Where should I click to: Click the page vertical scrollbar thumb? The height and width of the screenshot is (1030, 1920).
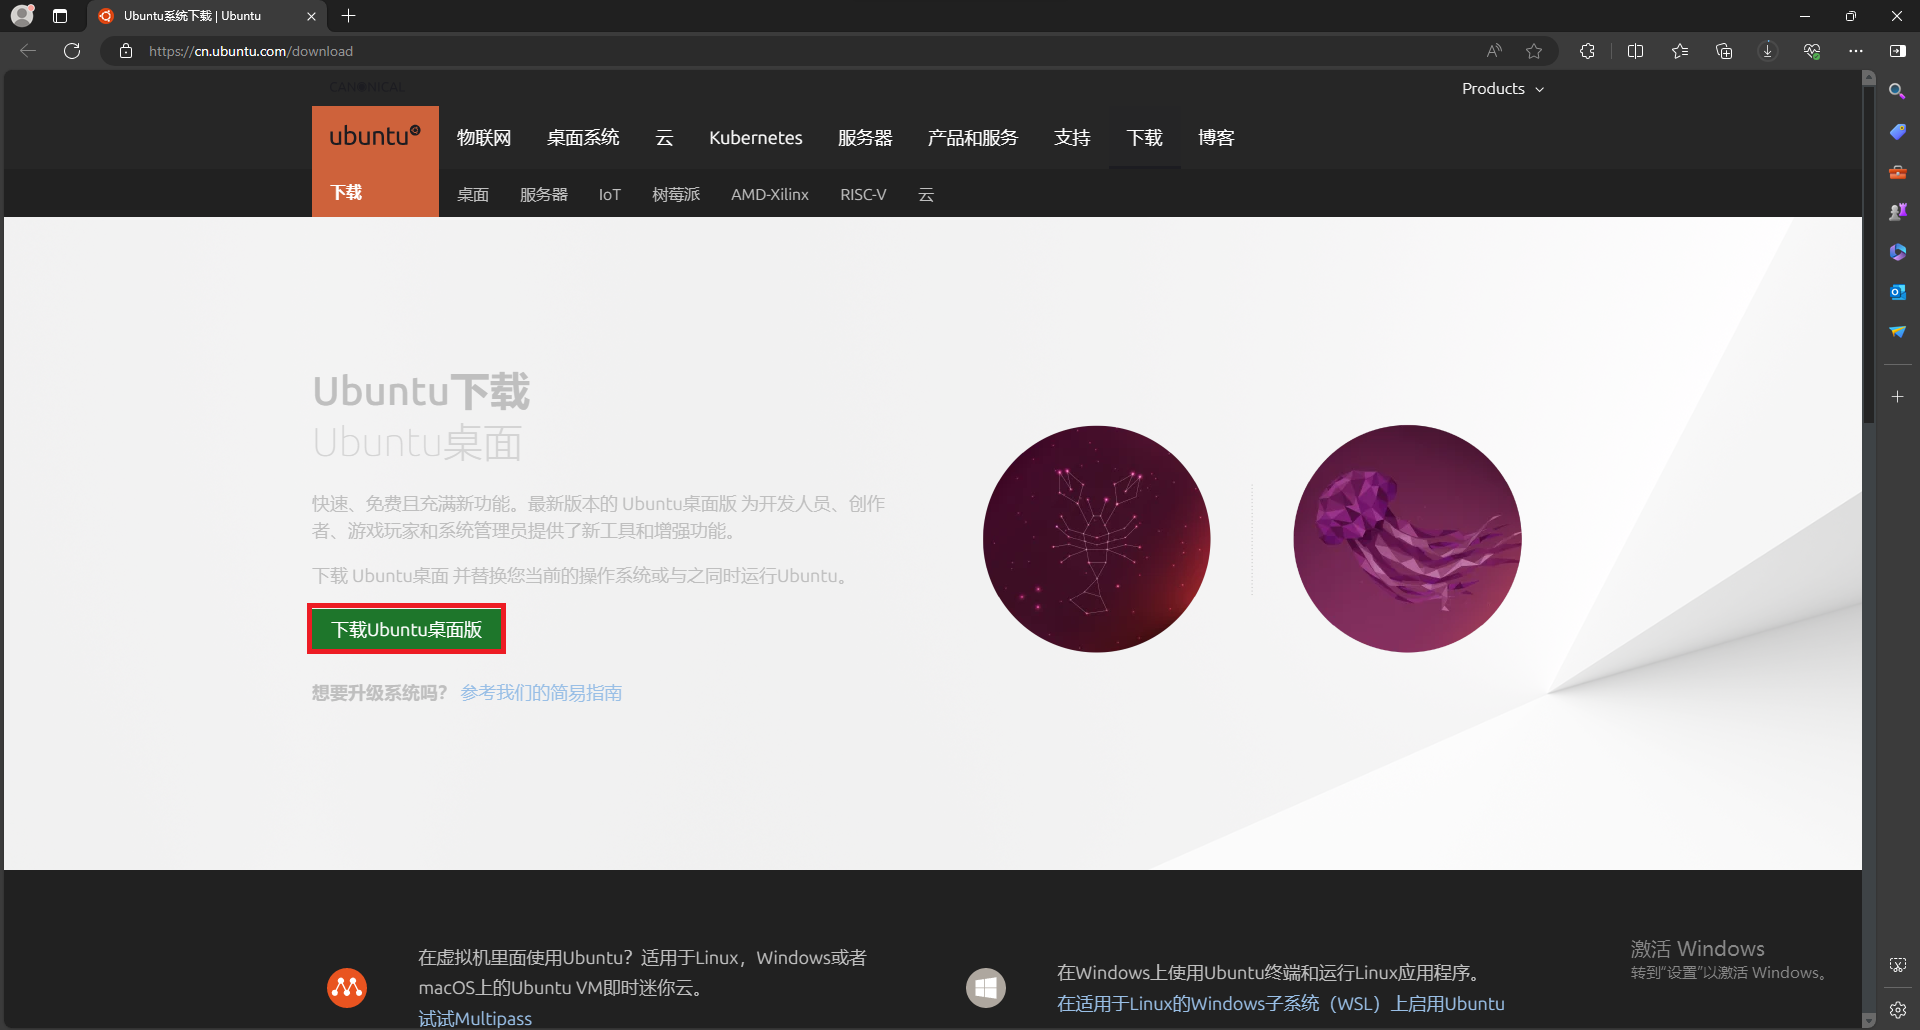1869,254
